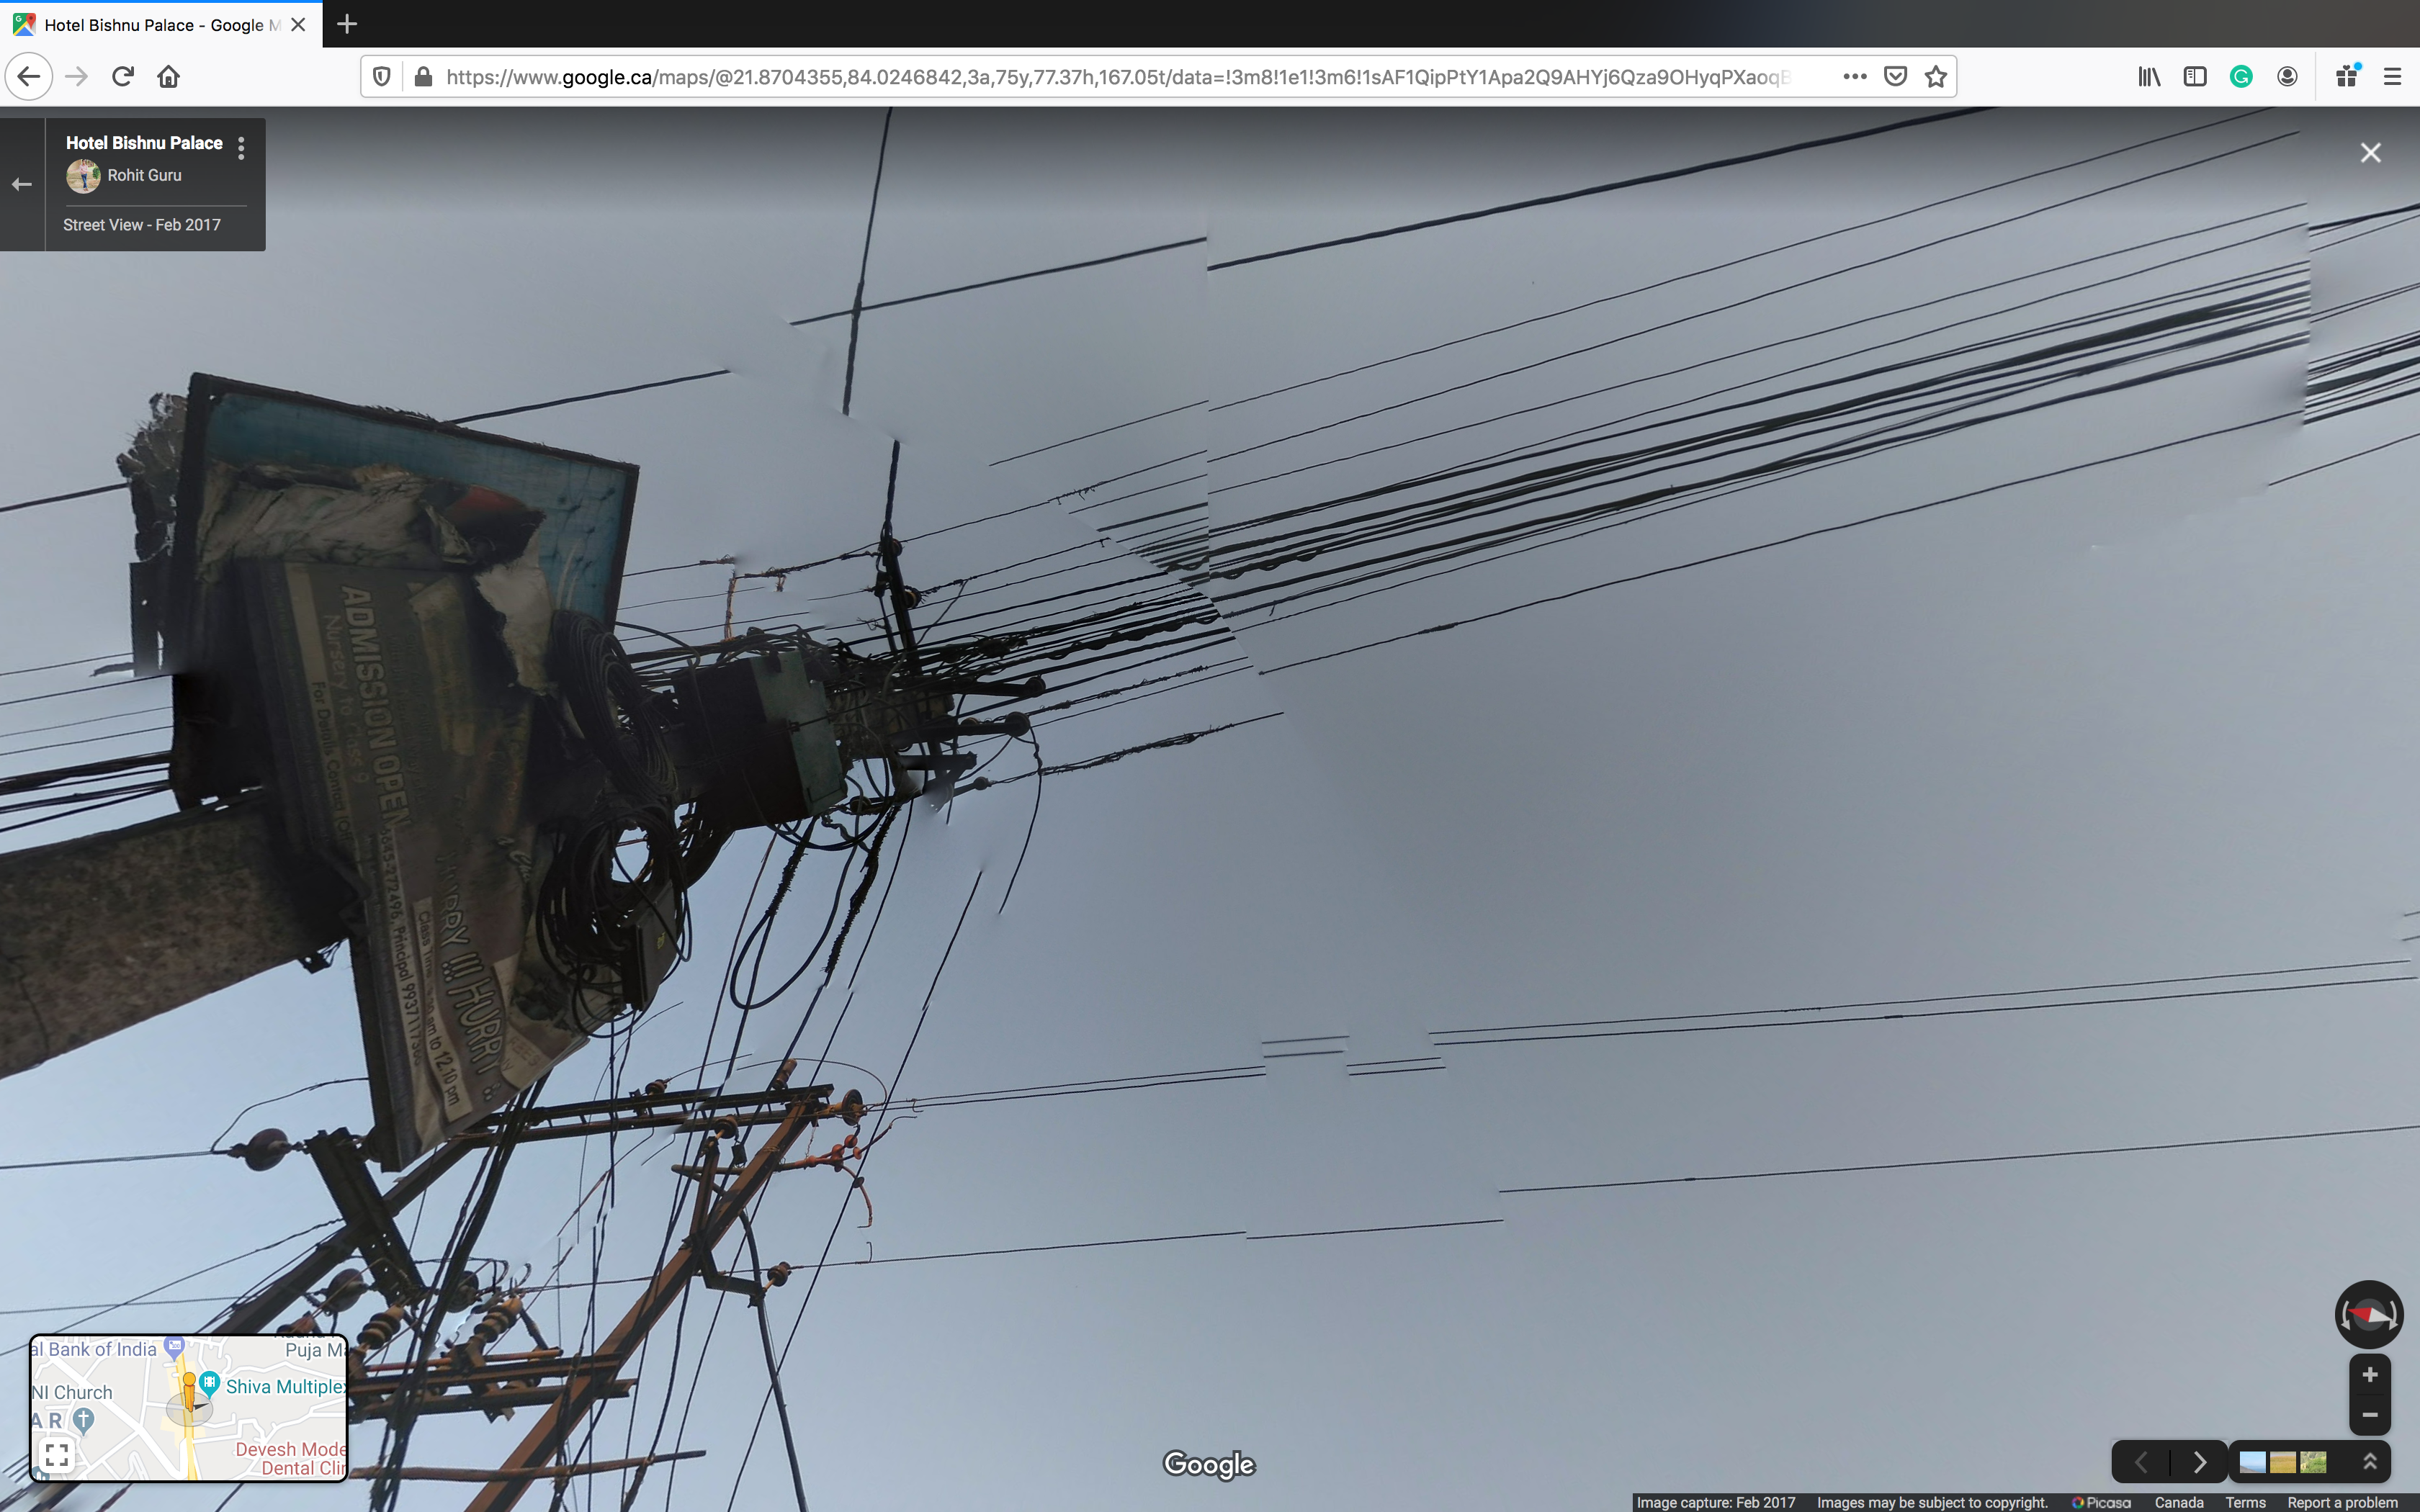Close the Street View with X
The height and width of the screenshot is (1512, 2420).
(x=2370, y=153)
